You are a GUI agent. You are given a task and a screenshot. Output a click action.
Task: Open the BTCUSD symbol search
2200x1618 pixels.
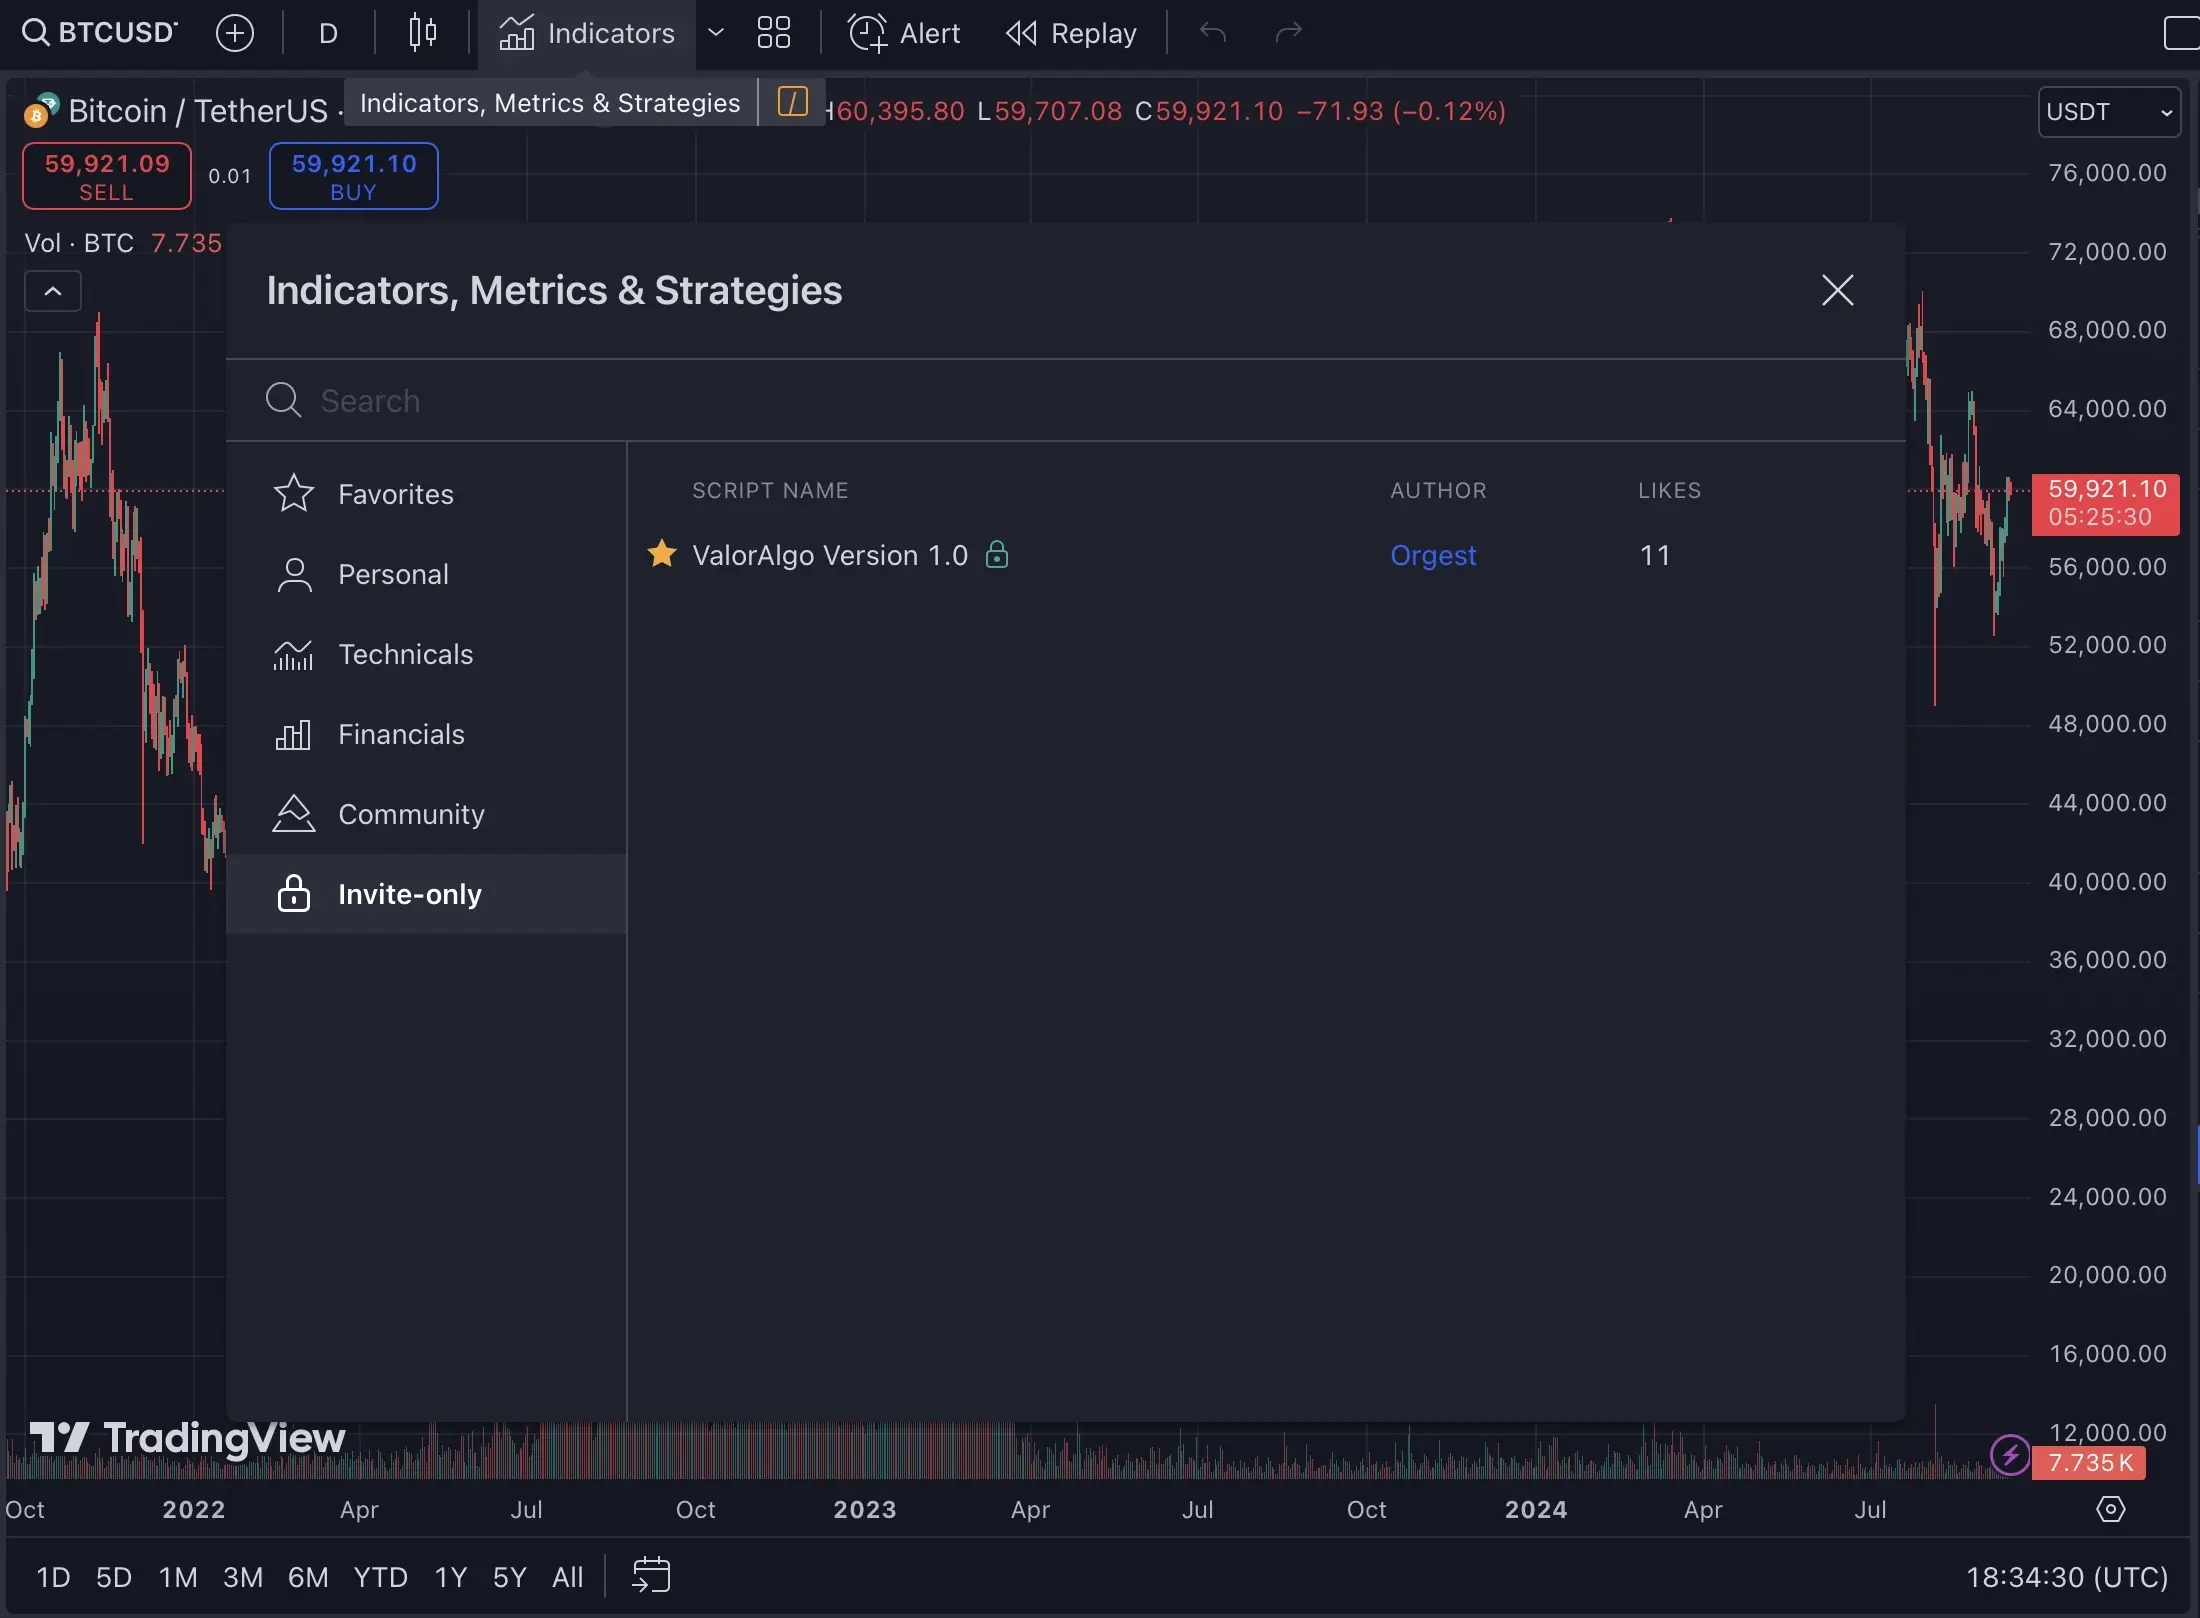point(99,33)
